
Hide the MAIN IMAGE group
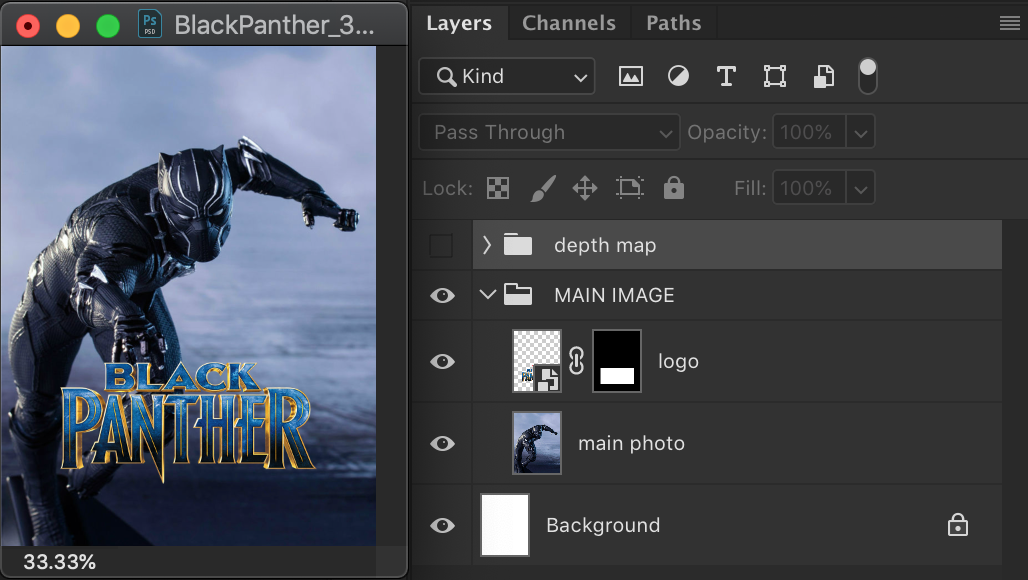click(x=443, y=296)
